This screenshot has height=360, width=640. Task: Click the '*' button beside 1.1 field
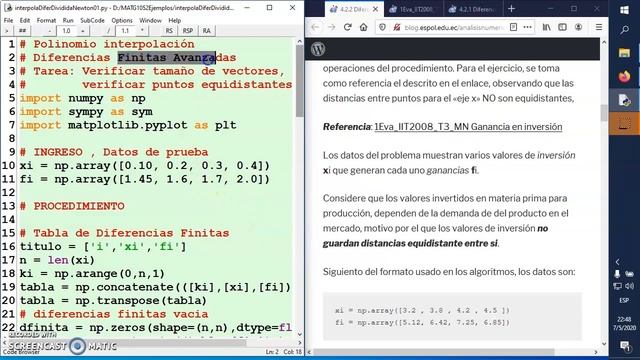pyautogui.click(x=142, y=31)
